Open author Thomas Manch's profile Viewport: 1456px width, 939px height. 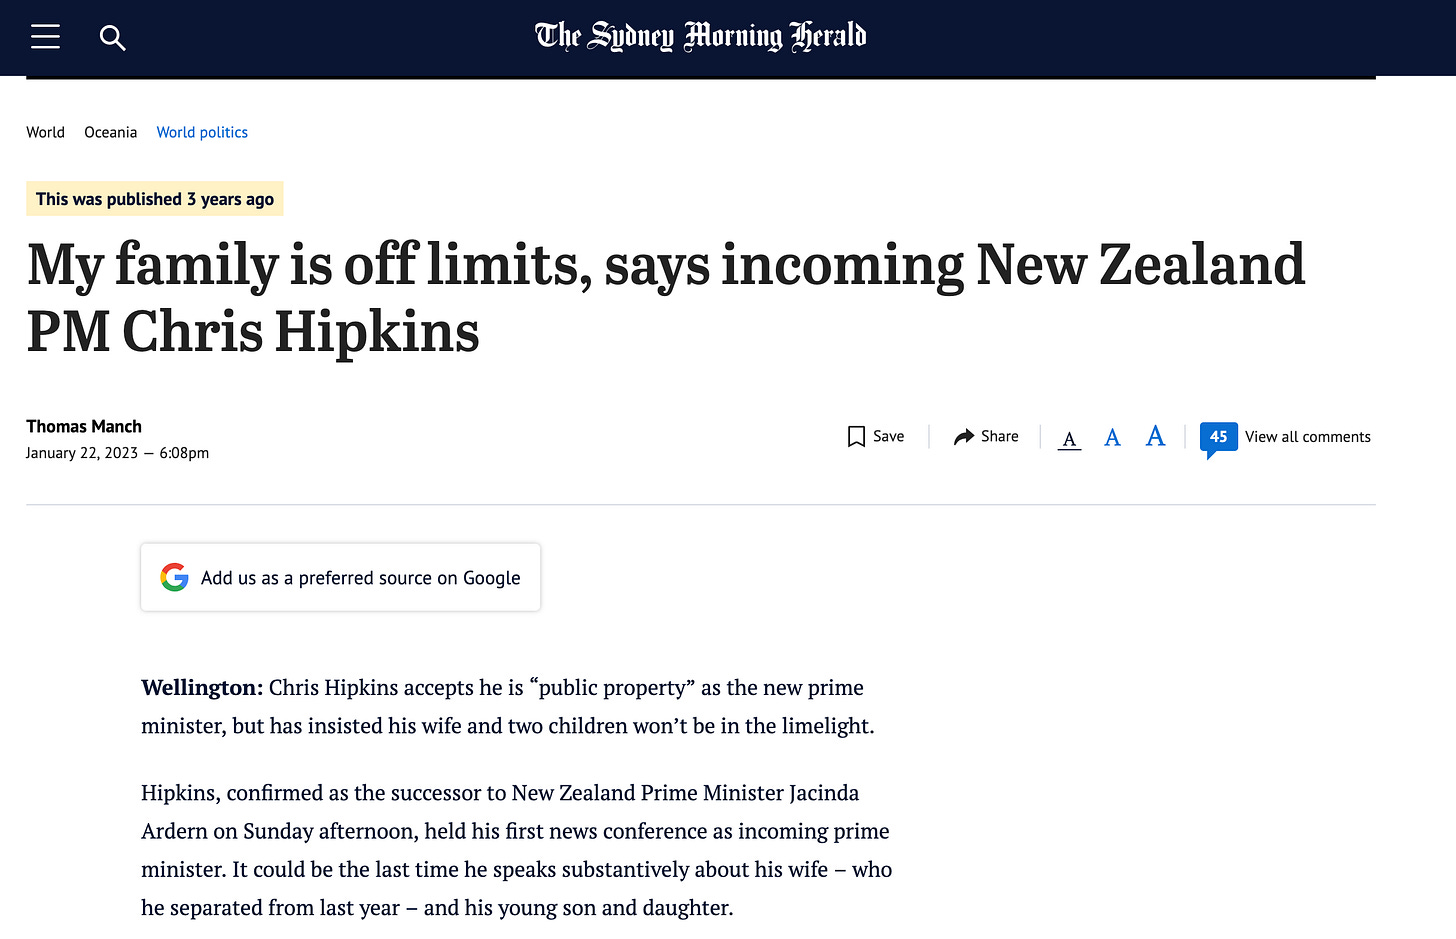pyautogui.click(x=84, y=426)
